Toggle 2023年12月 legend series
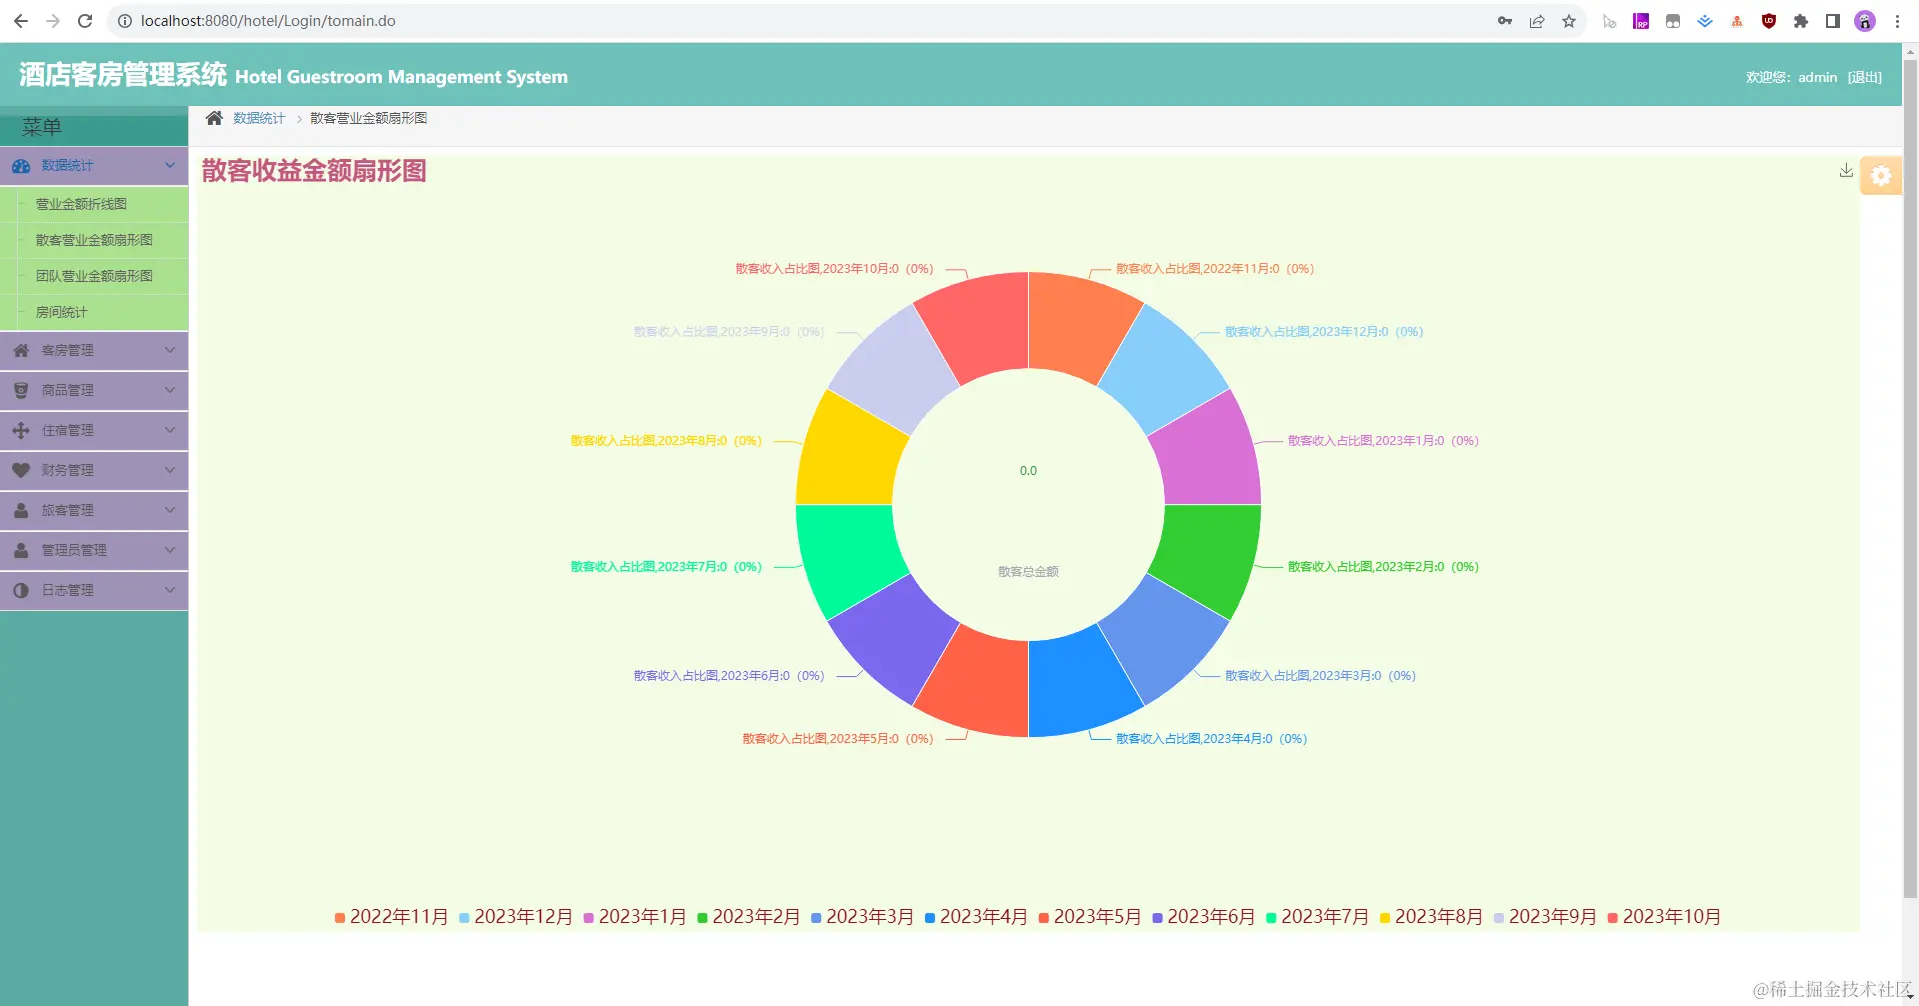The height and width of the screenshot is (1006, 1919). [516, 917]
